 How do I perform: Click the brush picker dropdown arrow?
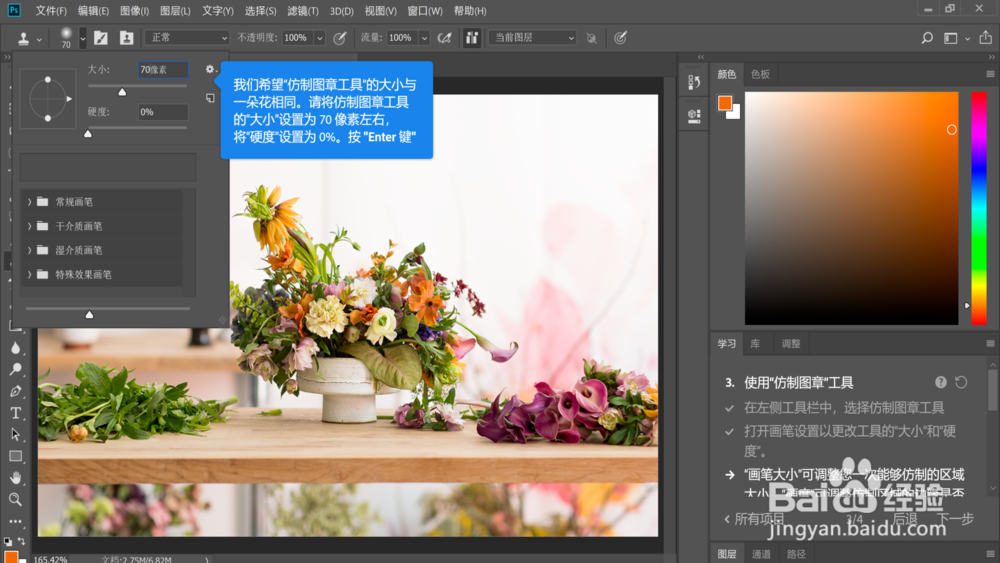tap(82, 38)
